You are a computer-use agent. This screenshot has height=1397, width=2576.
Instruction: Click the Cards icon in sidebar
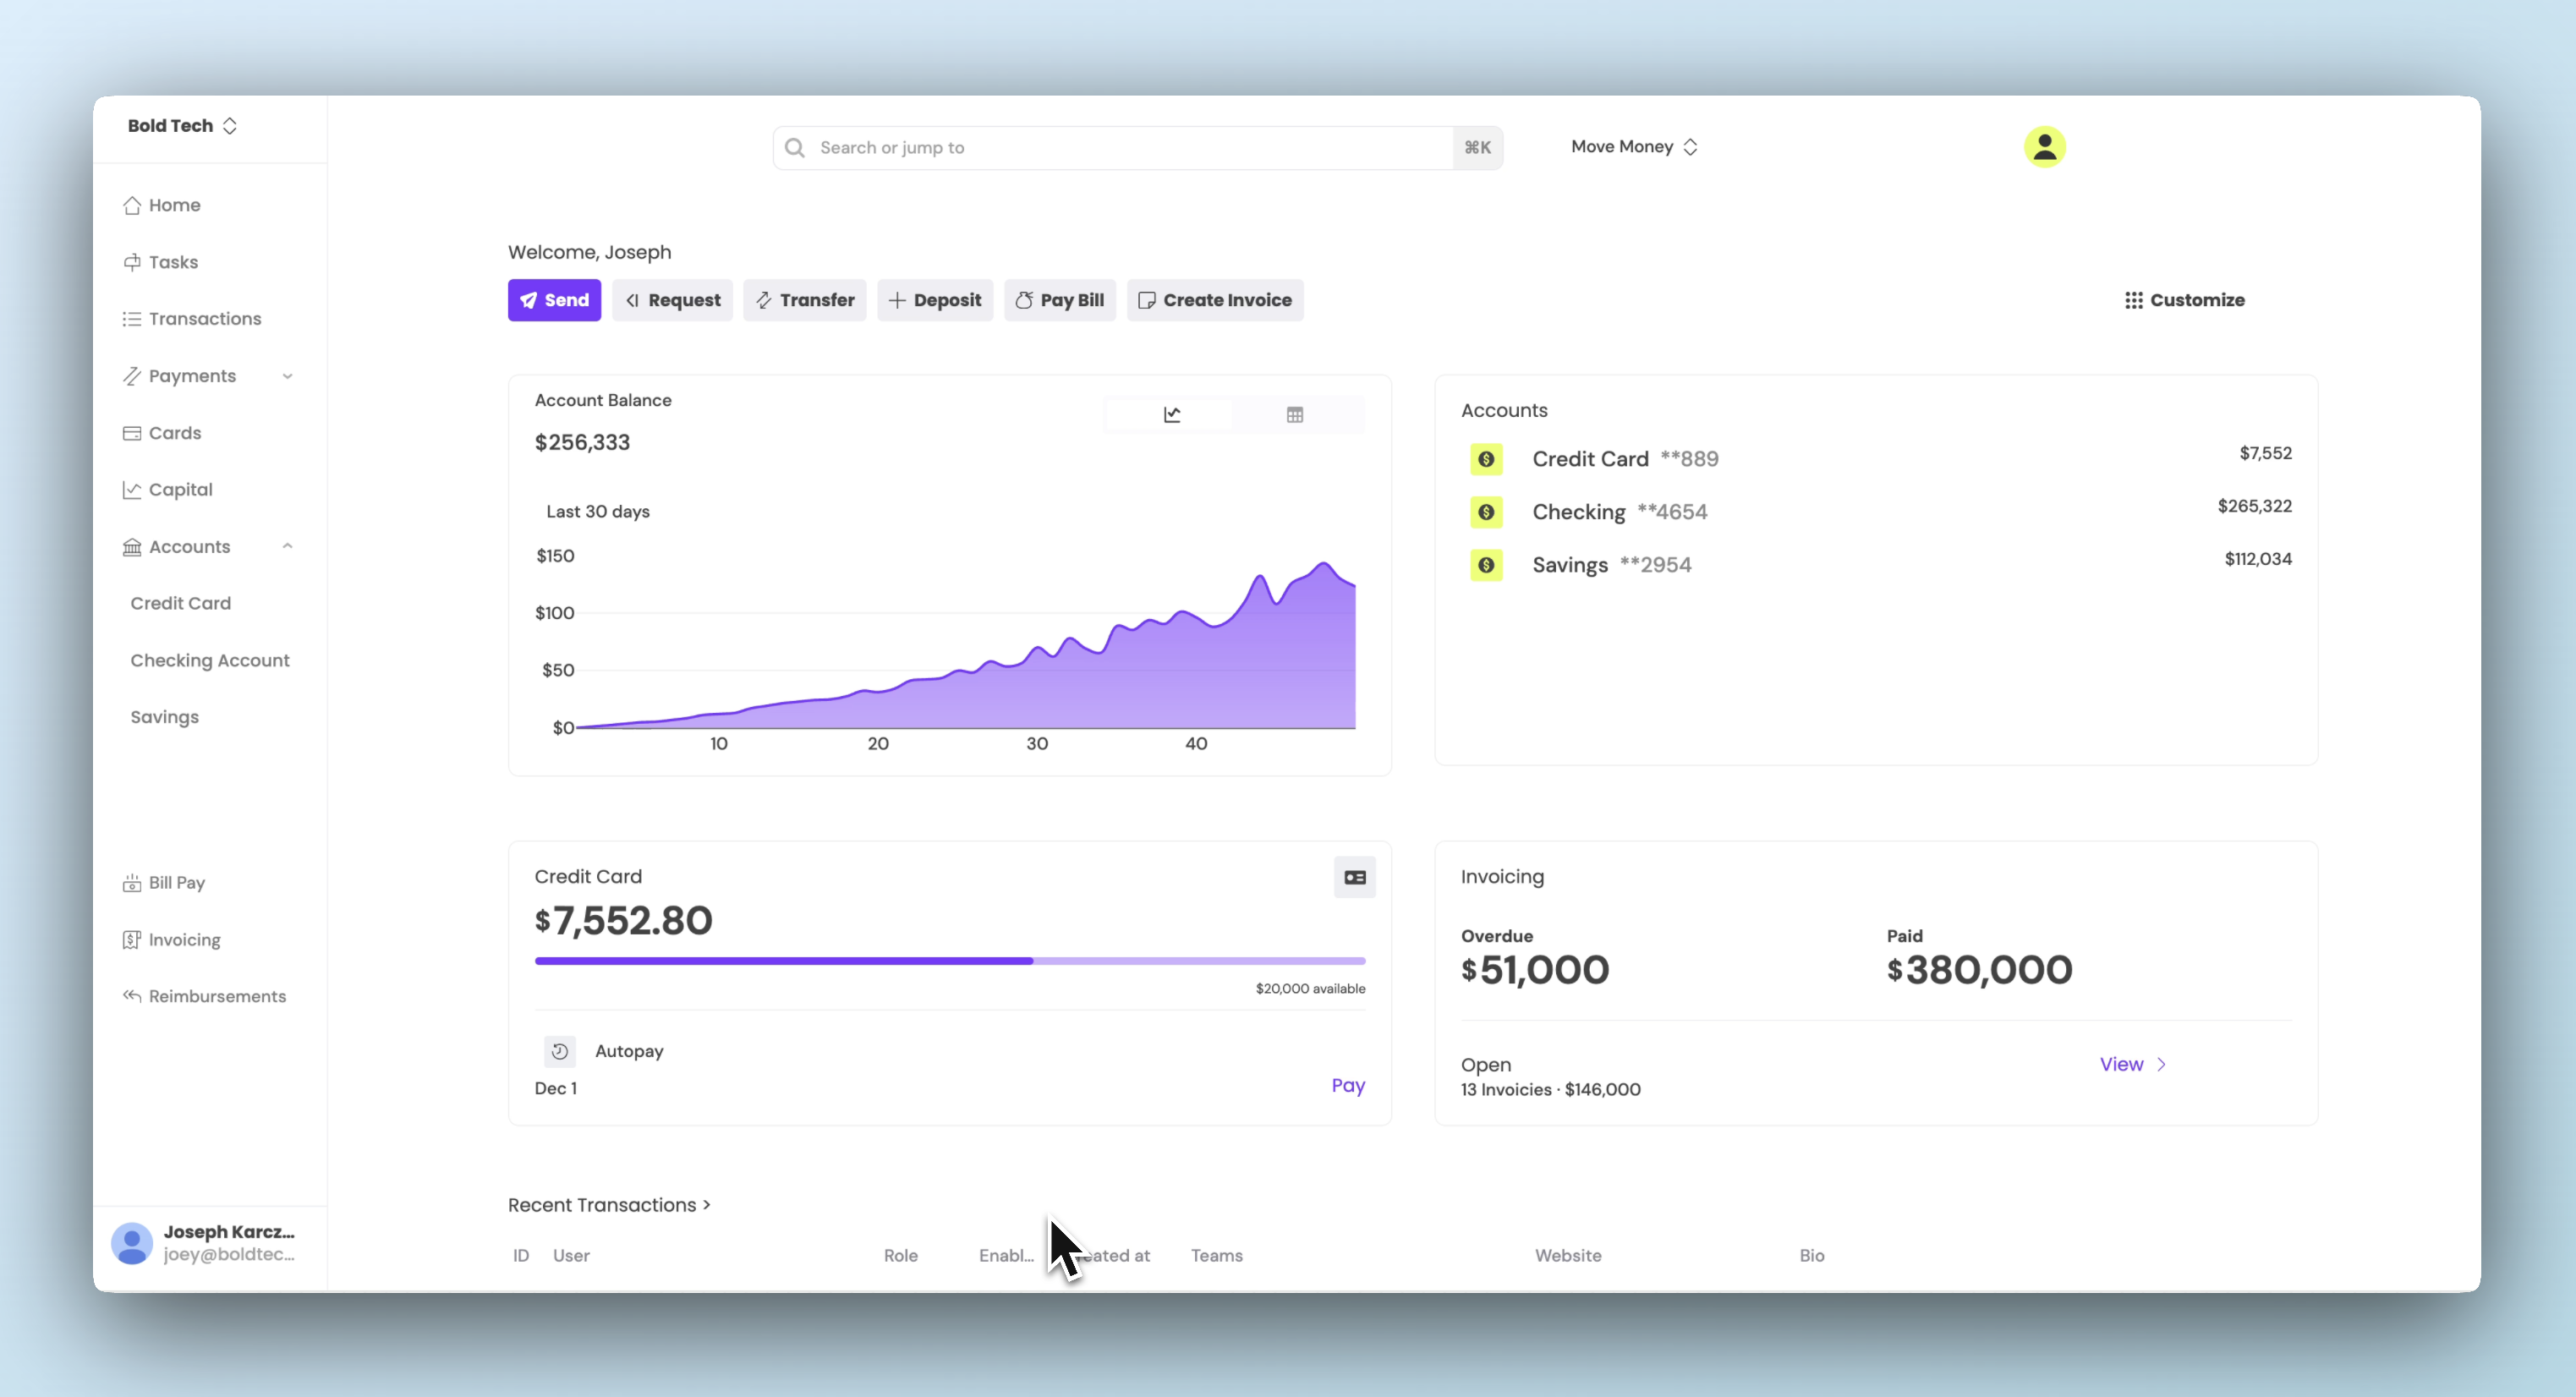[x=132, y=433]
